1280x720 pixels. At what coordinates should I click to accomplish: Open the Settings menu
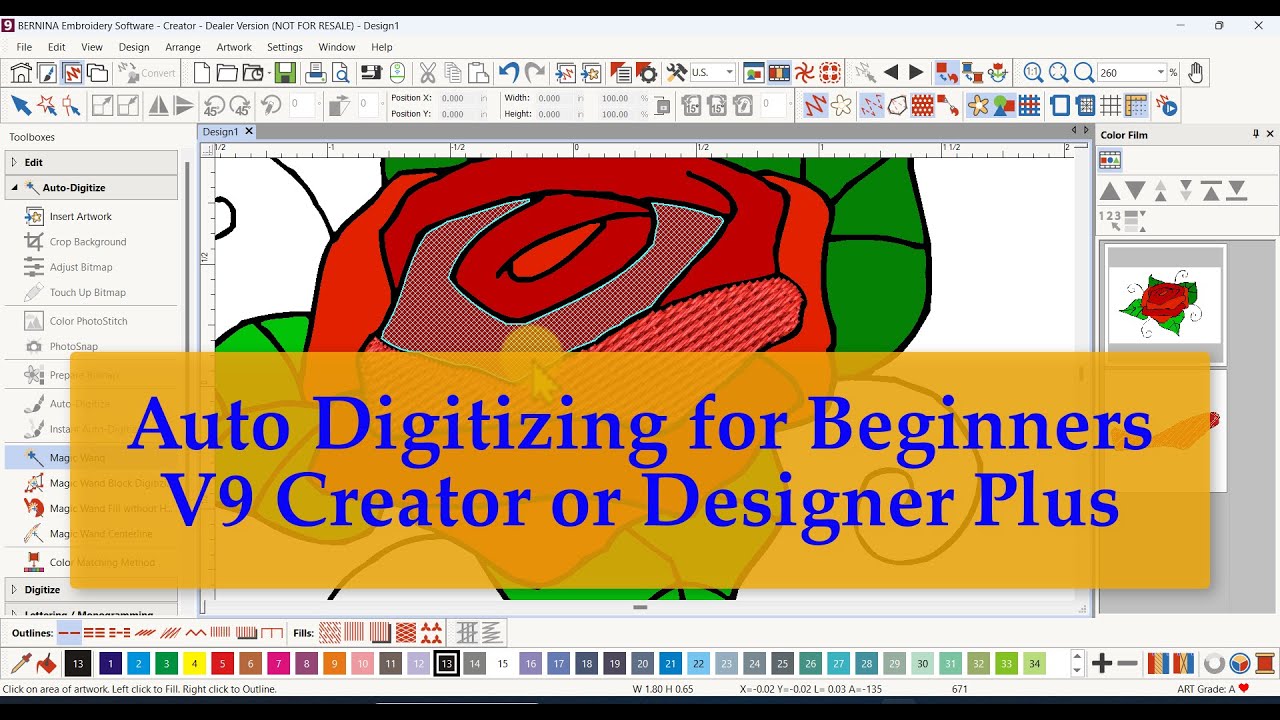(285, 47)
